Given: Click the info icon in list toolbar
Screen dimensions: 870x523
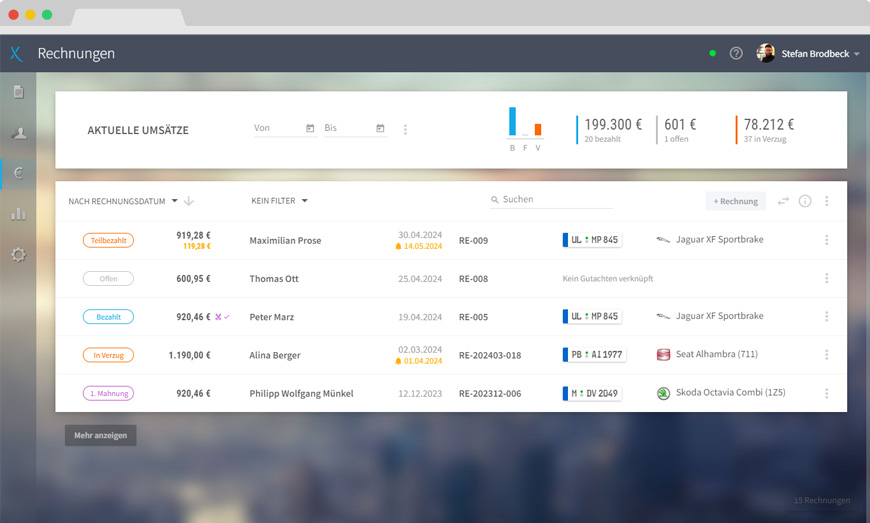Looking at the screenshot, I should [x=805, y=201].
